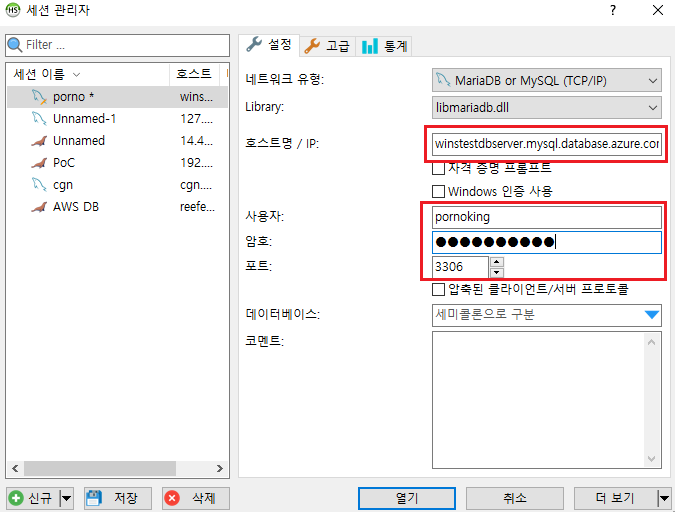Click the comment box scroll down arrow
Image resolution: width=675 pixels, height=512 pixels.
tap(651, 459)
